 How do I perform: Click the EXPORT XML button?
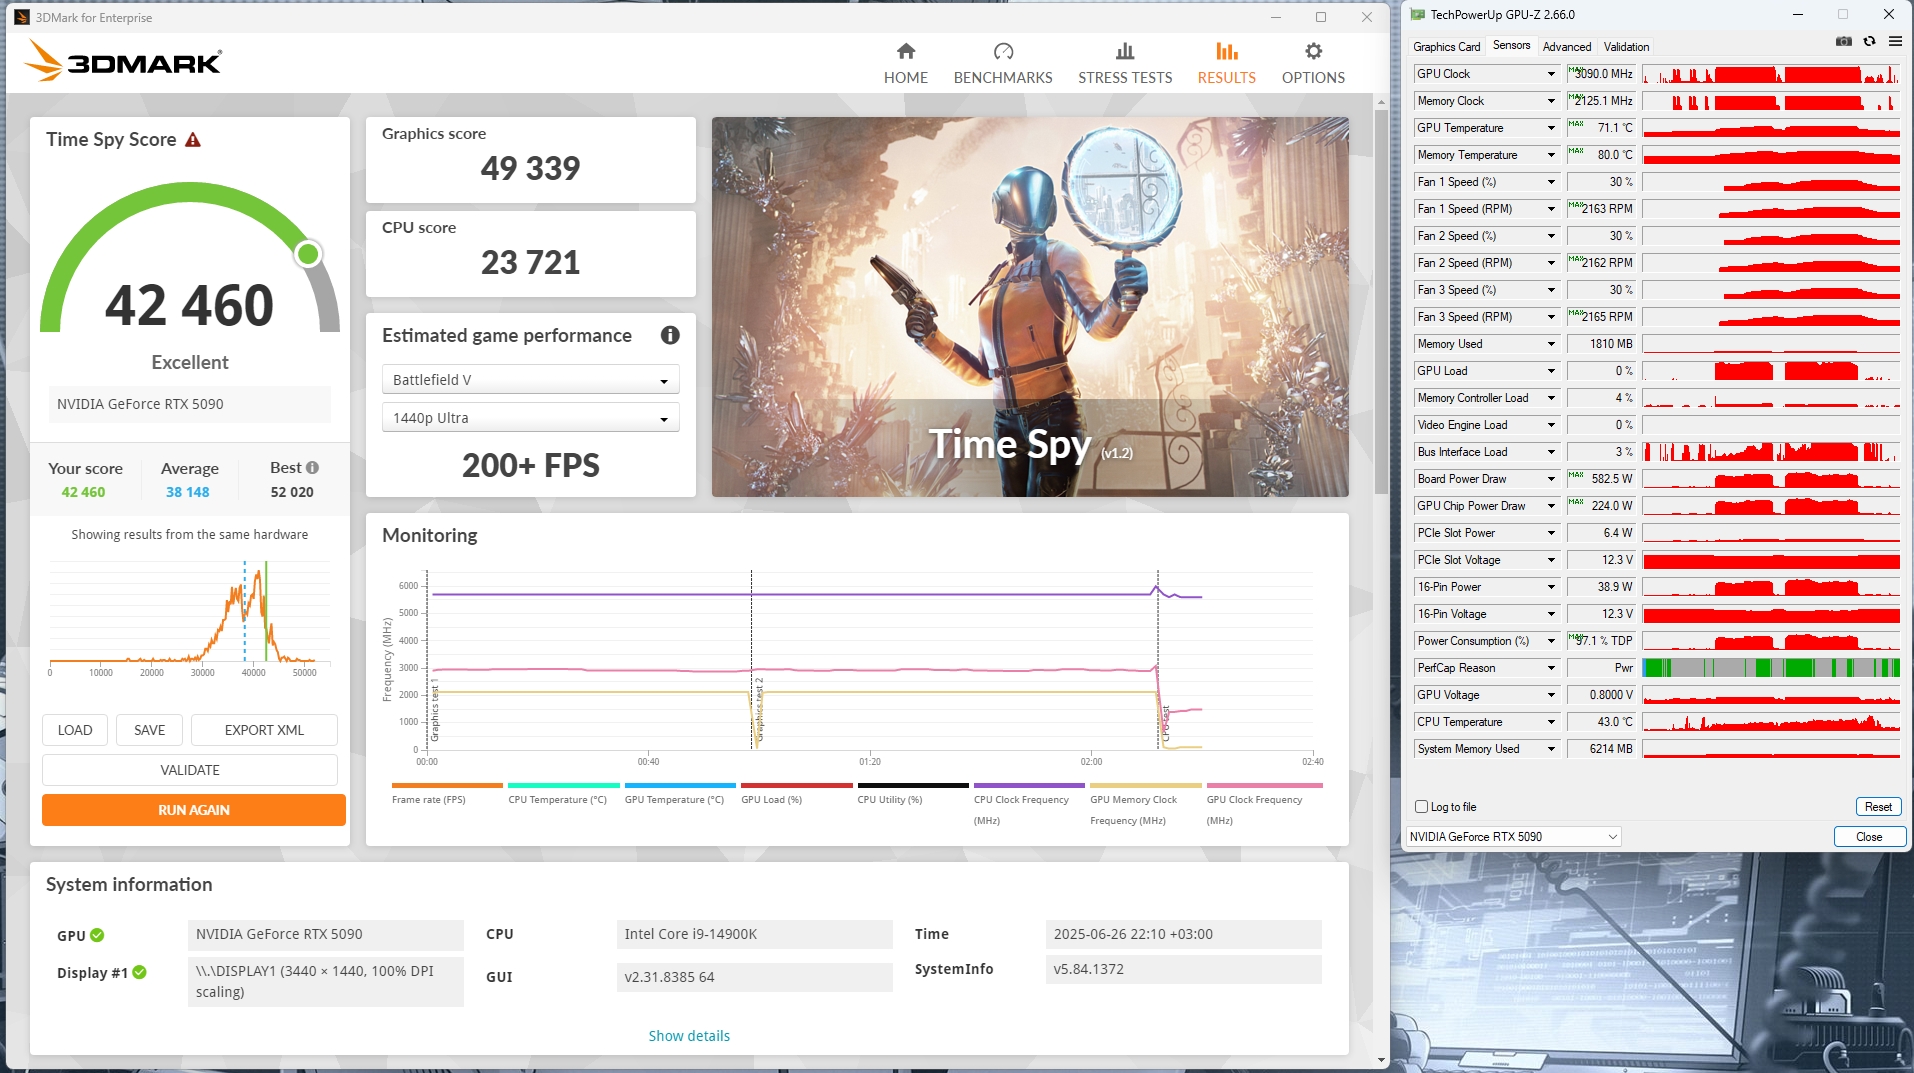point(264,731)
